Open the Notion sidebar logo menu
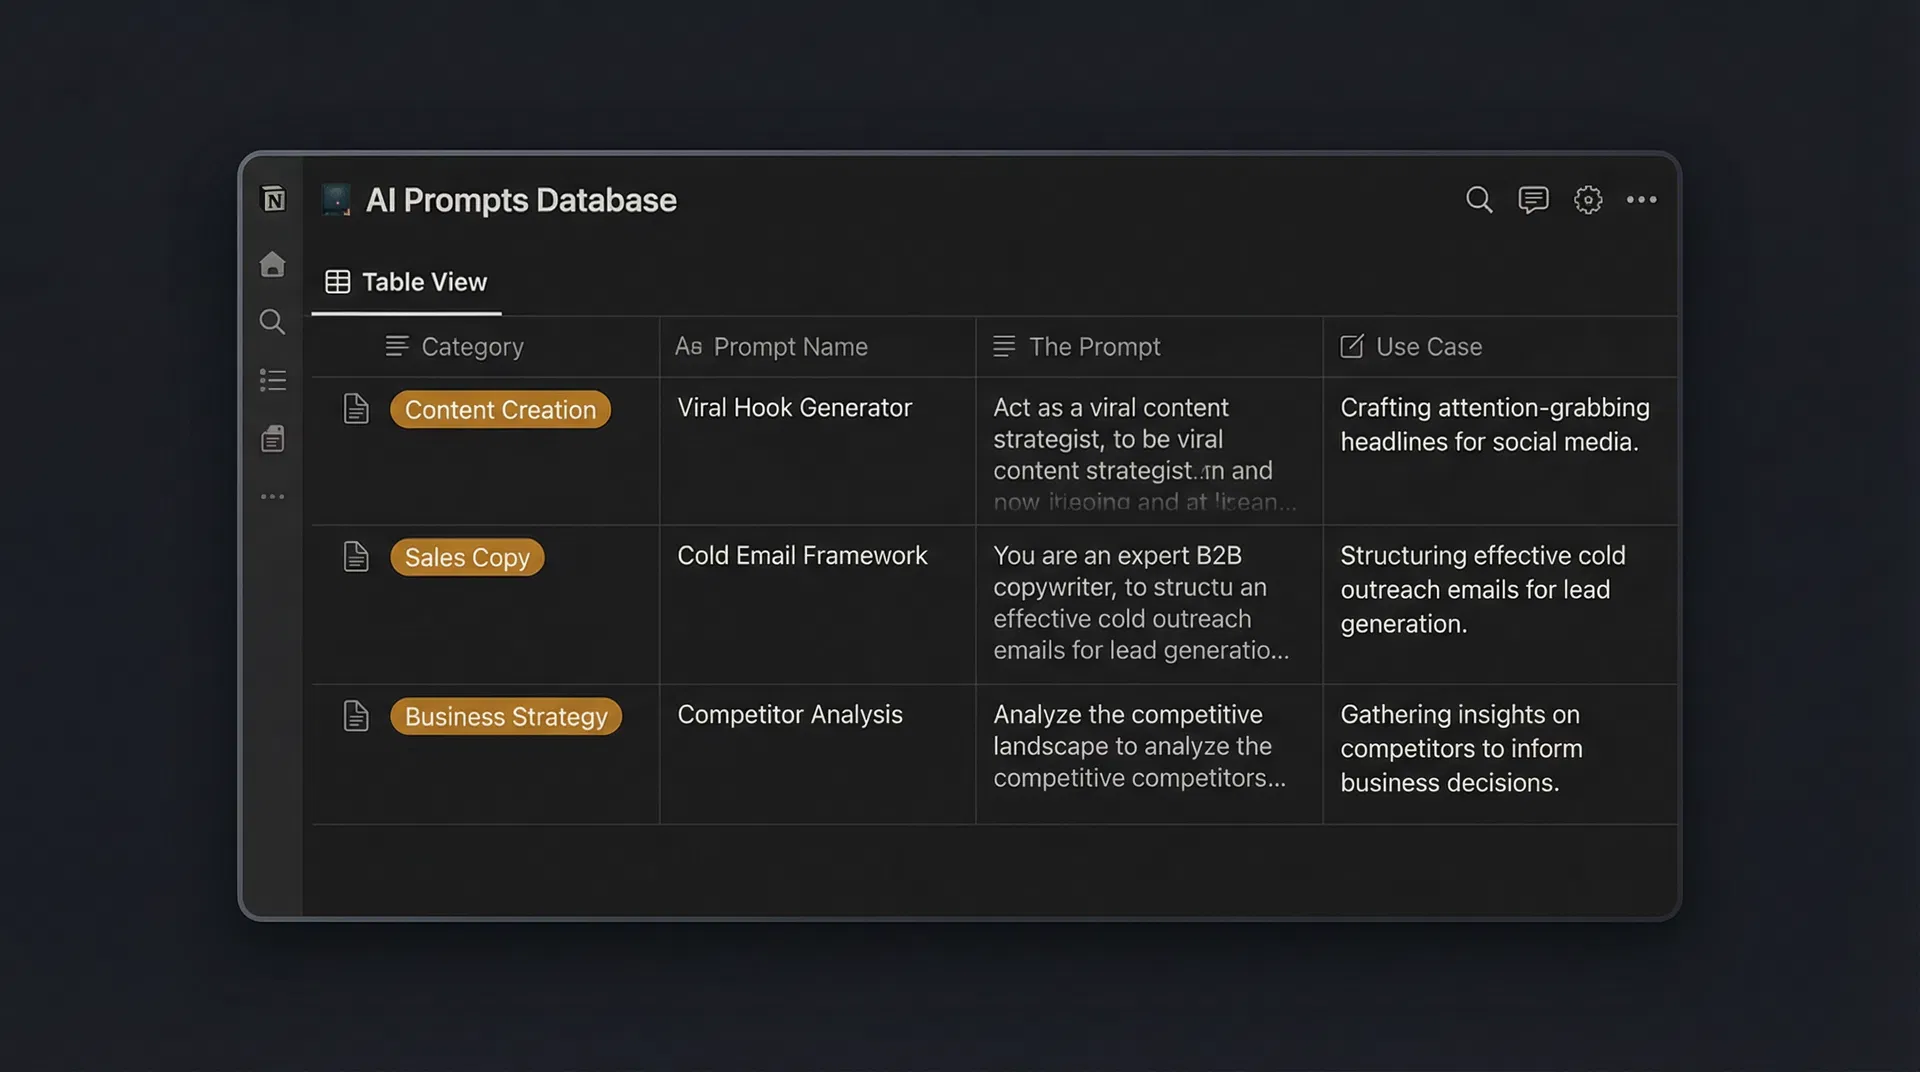 tap(272, 199)
